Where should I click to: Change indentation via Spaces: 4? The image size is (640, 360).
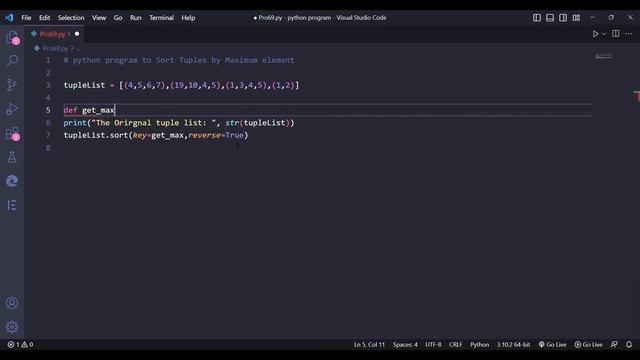click(405, 344)
